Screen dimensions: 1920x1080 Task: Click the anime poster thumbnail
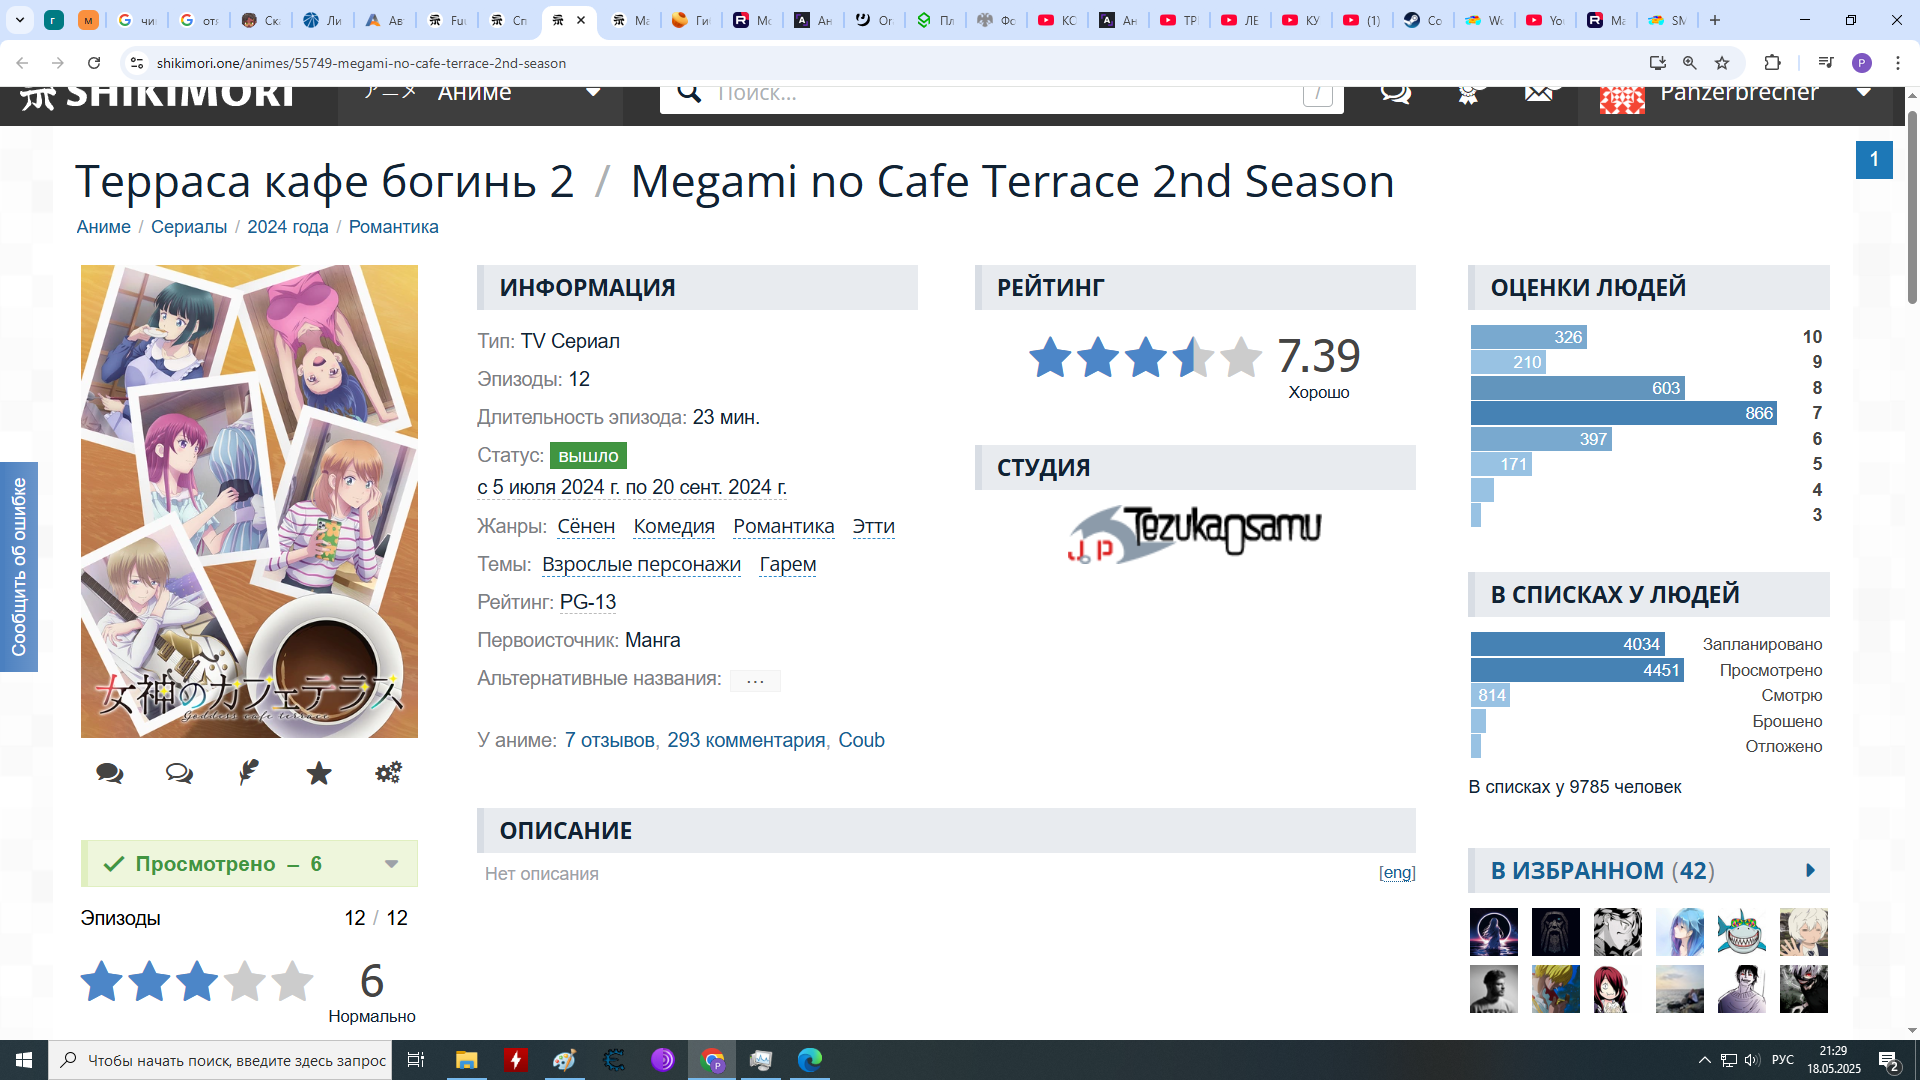249,501
